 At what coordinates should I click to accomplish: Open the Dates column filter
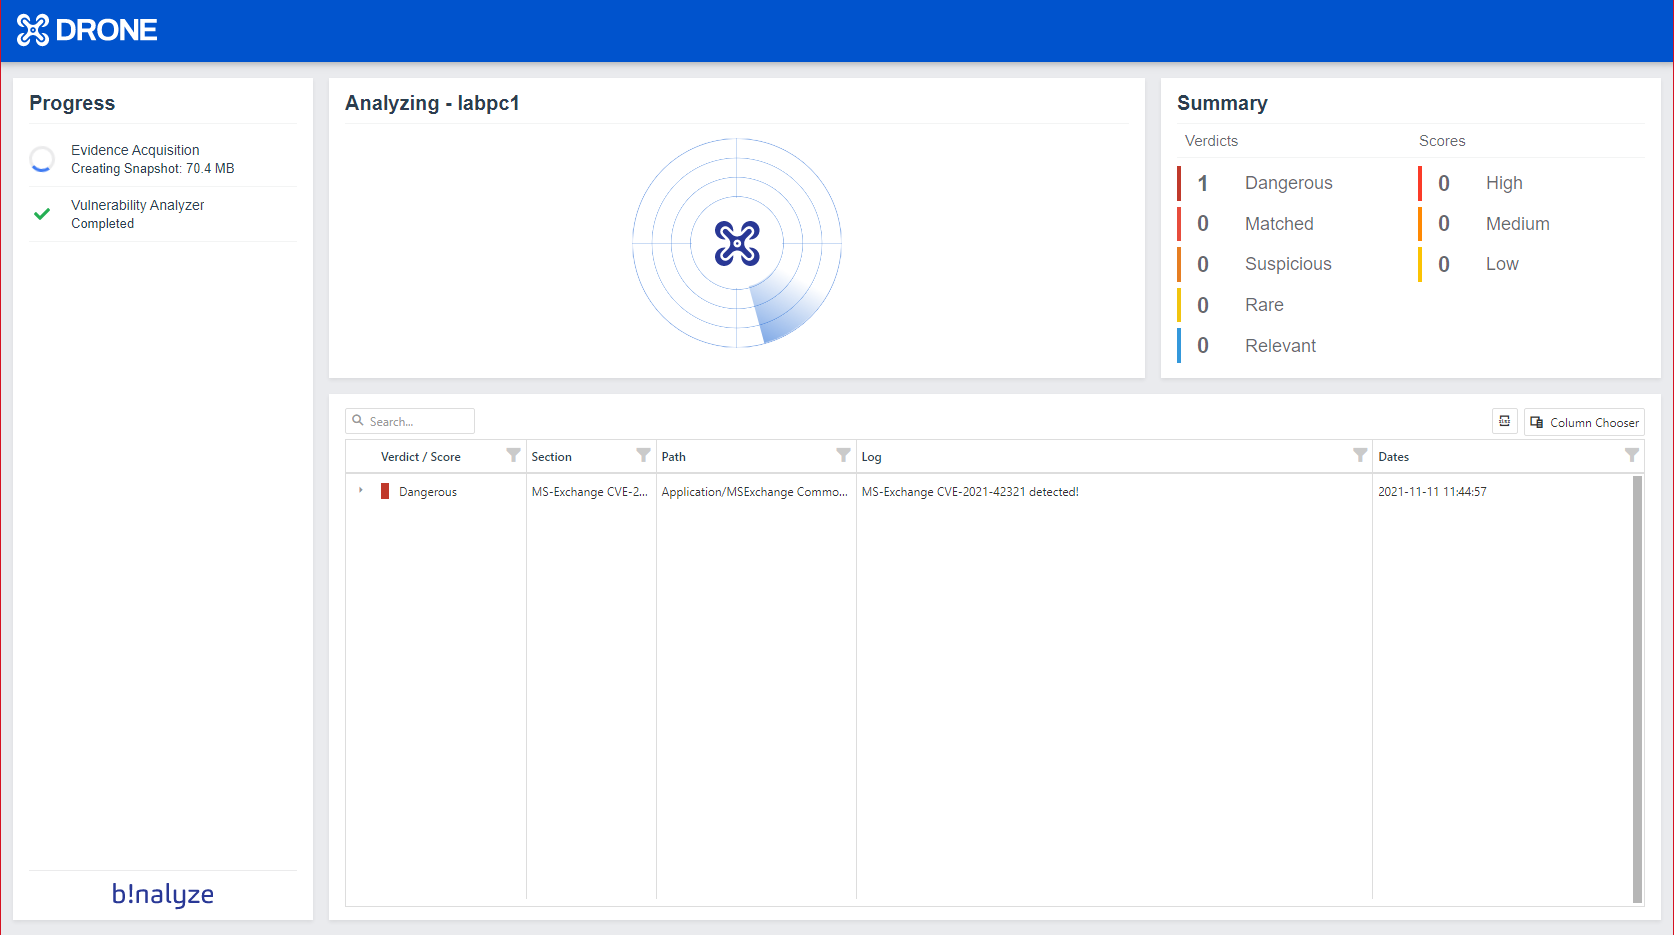(1631, 456)
